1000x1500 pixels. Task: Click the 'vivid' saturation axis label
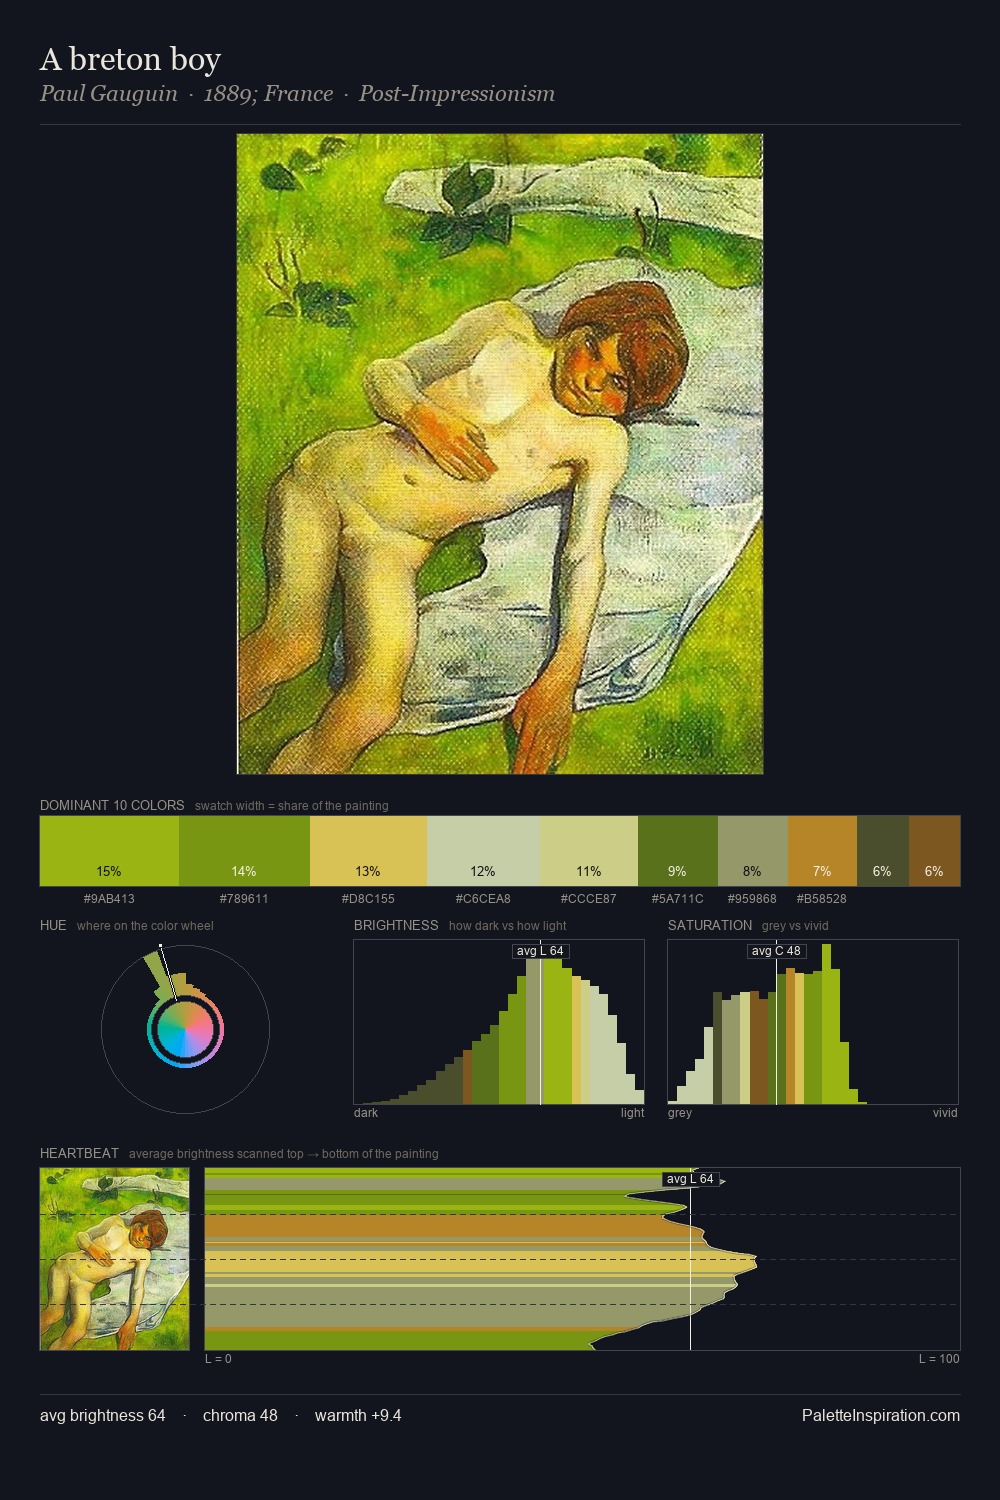(945, 1113)
